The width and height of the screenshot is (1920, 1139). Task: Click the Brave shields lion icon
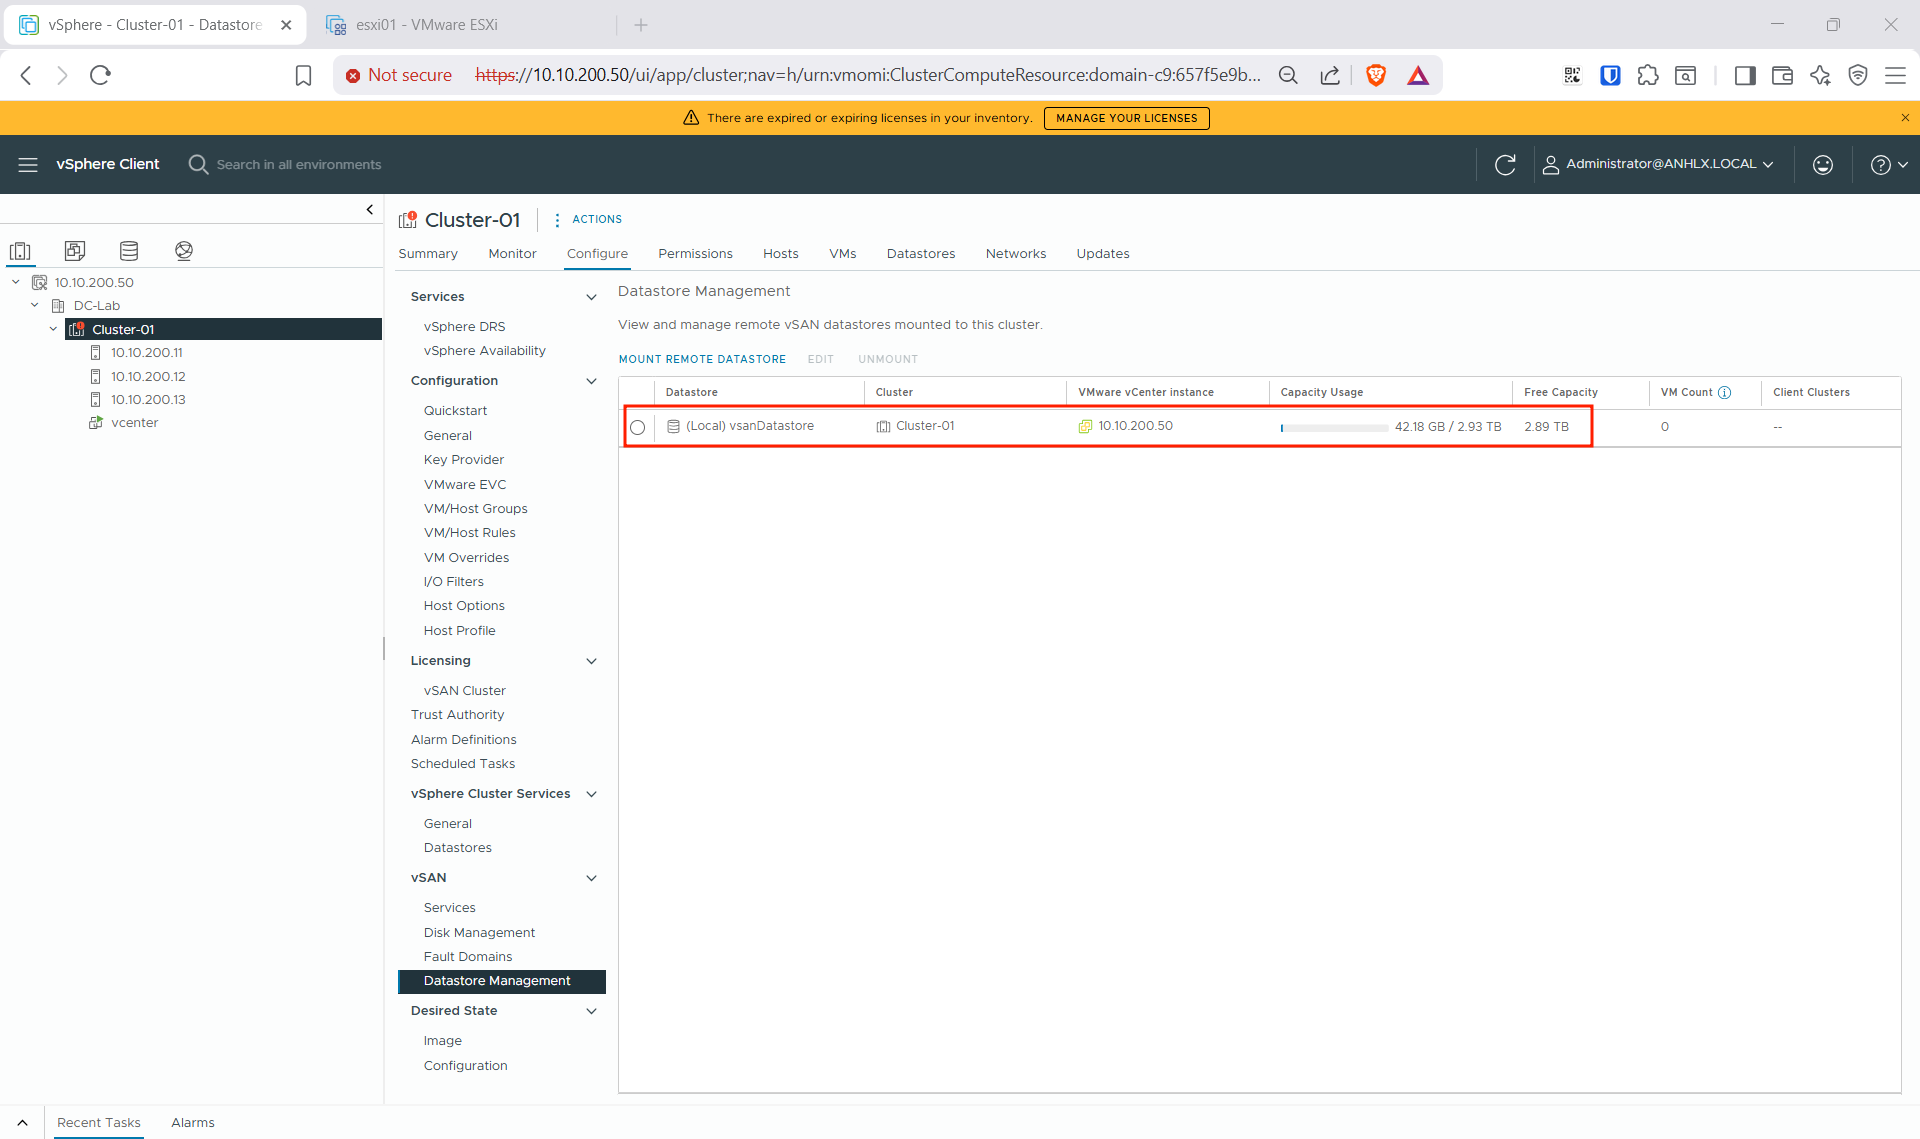coord(1376,75)
